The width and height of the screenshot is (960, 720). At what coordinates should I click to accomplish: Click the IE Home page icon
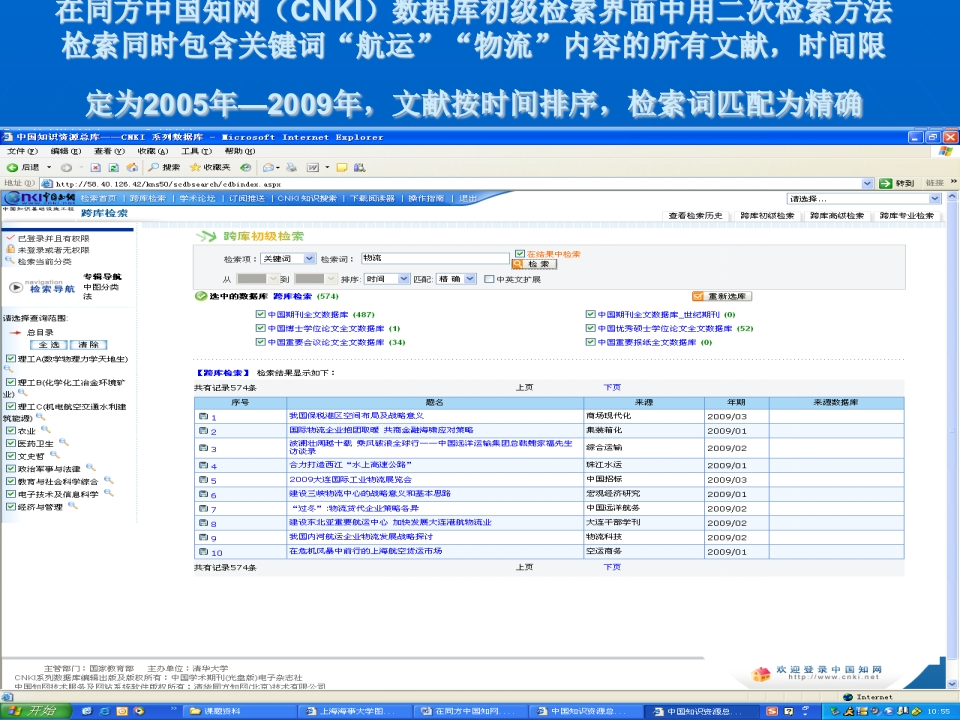[132, 167]
